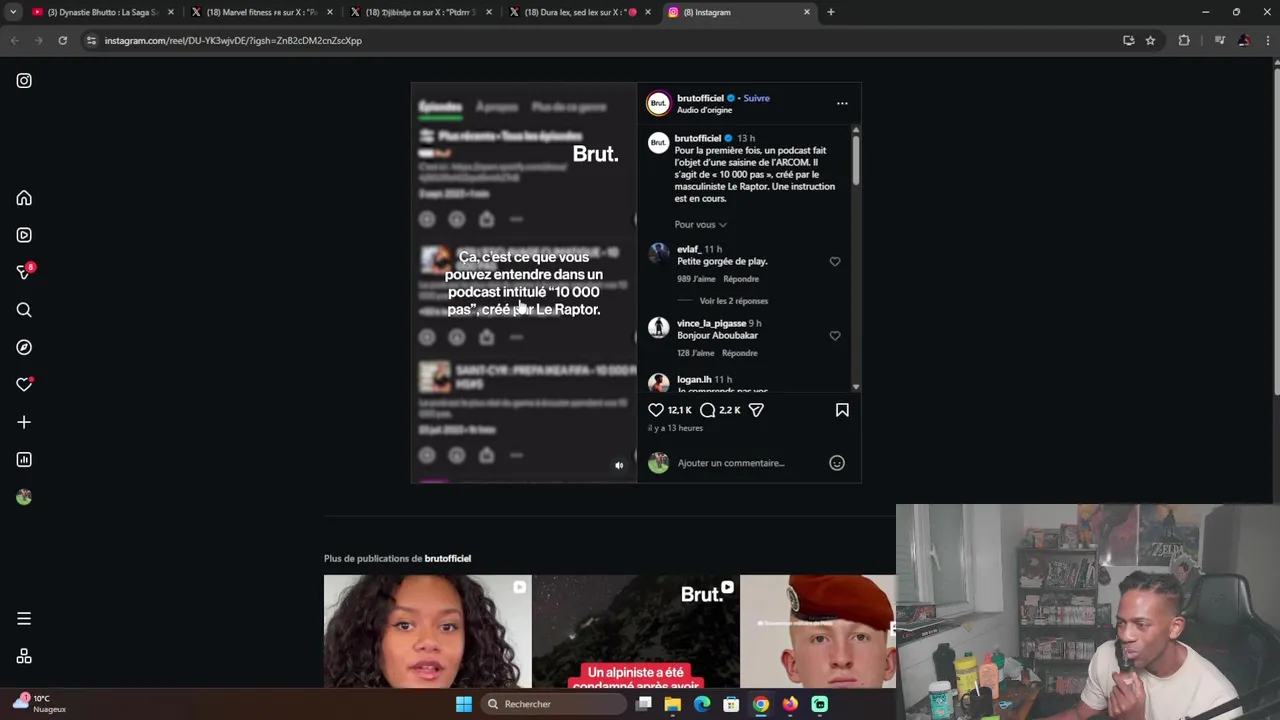Open your profile avatar in the sidebar
The width and height of the screenshot is (1280, 720).
[x=24, y=497]
